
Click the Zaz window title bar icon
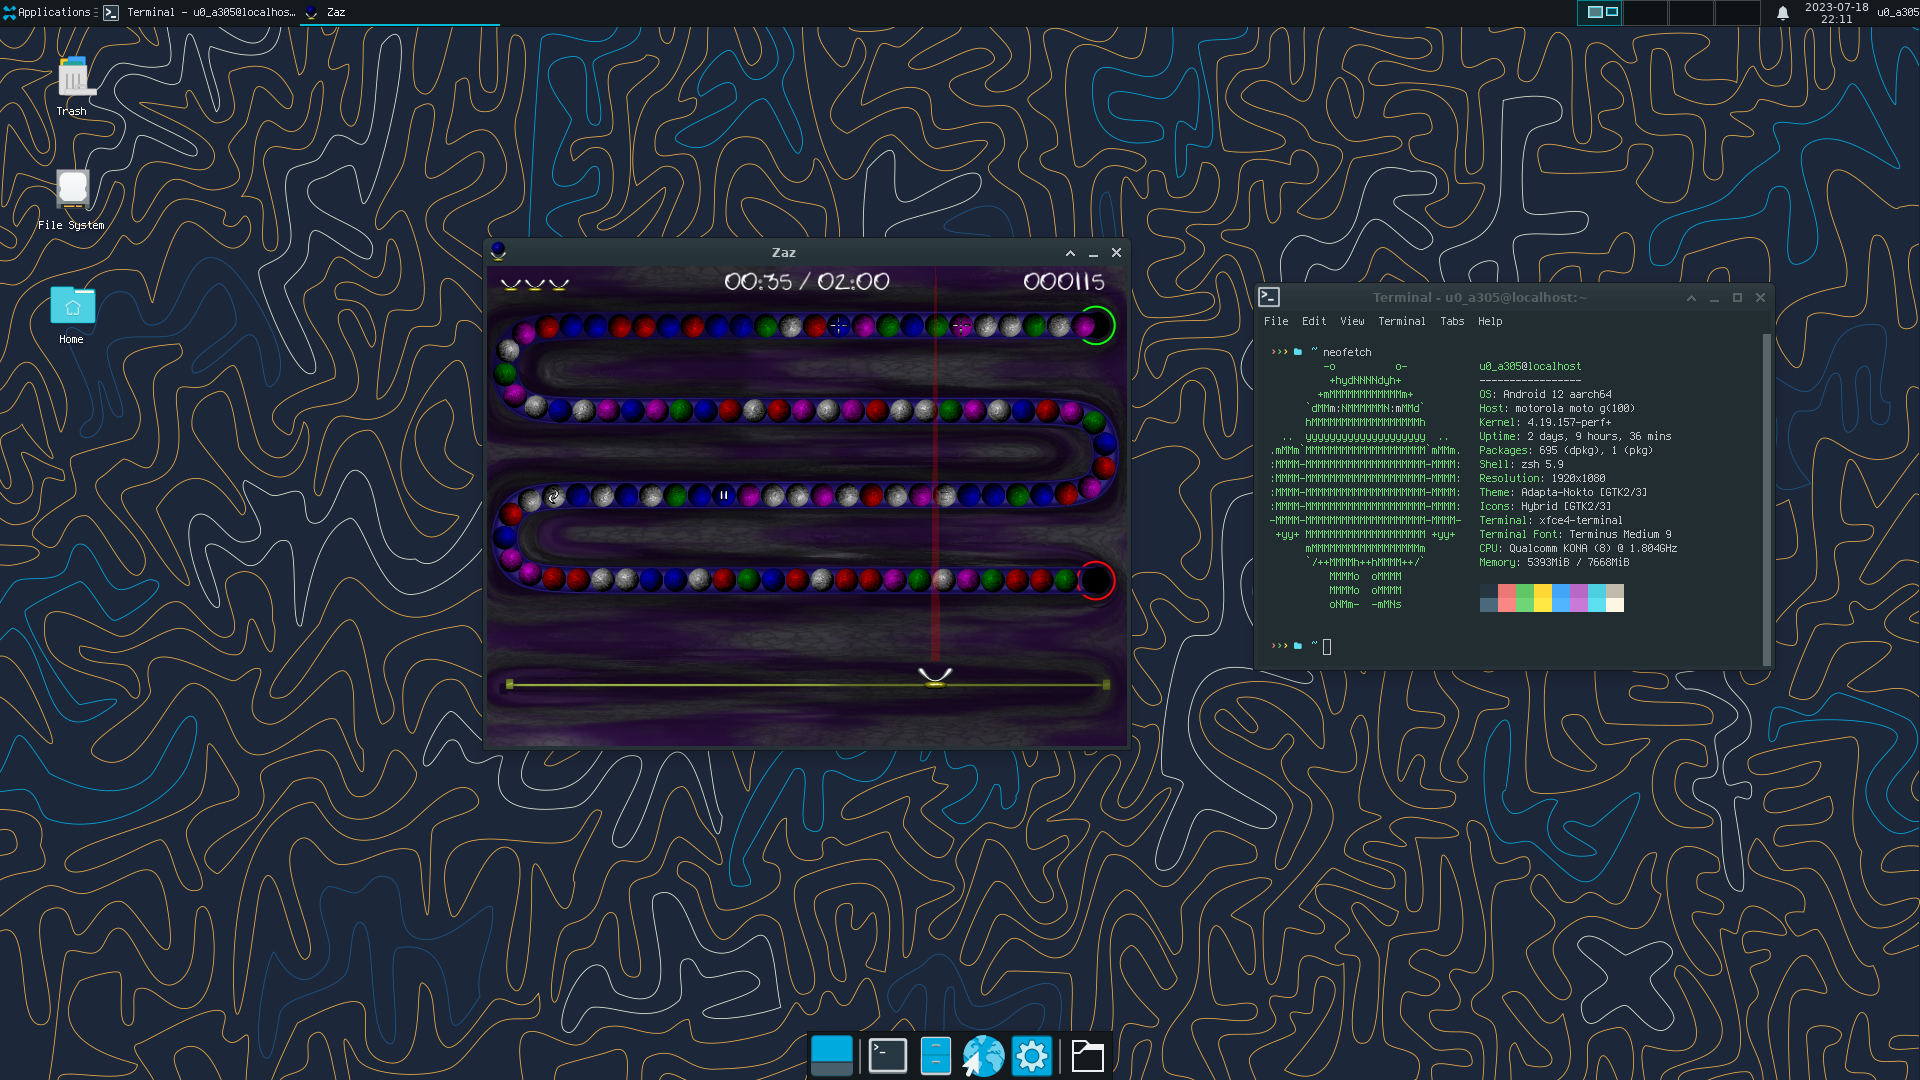[498, 252]
